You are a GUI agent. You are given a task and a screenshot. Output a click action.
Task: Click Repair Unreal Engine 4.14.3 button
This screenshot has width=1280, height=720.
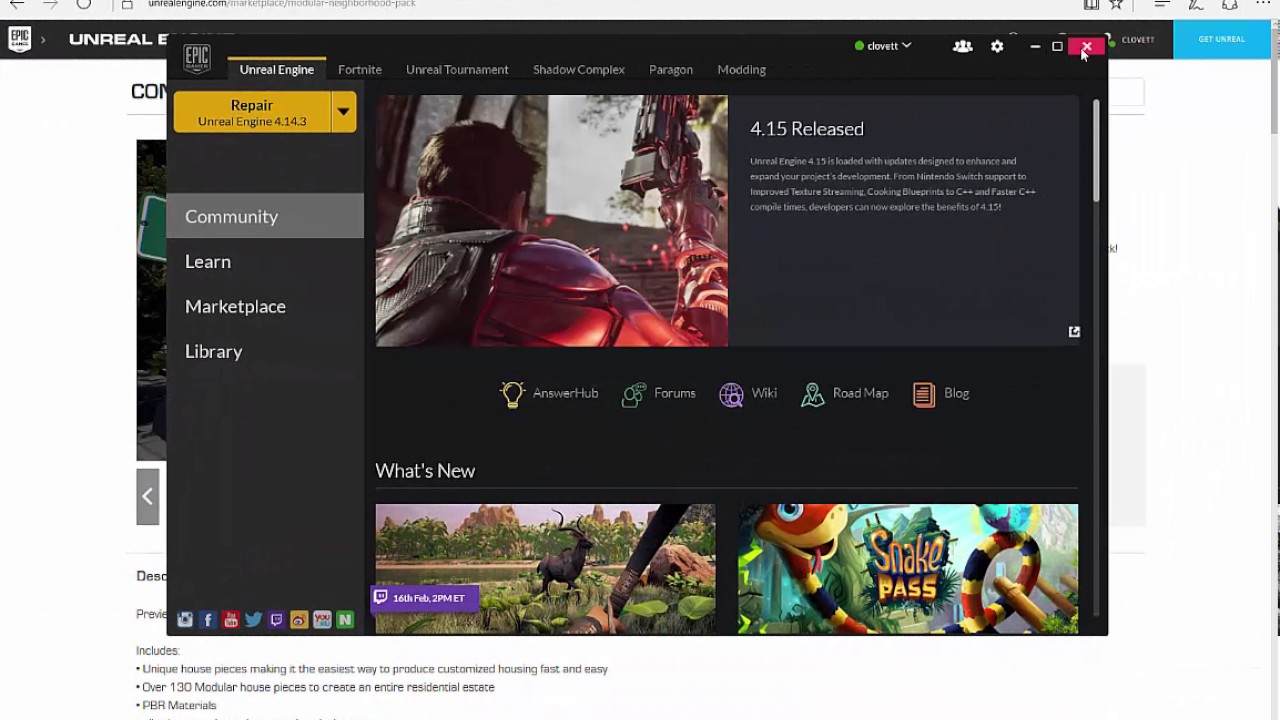point(252,112)
